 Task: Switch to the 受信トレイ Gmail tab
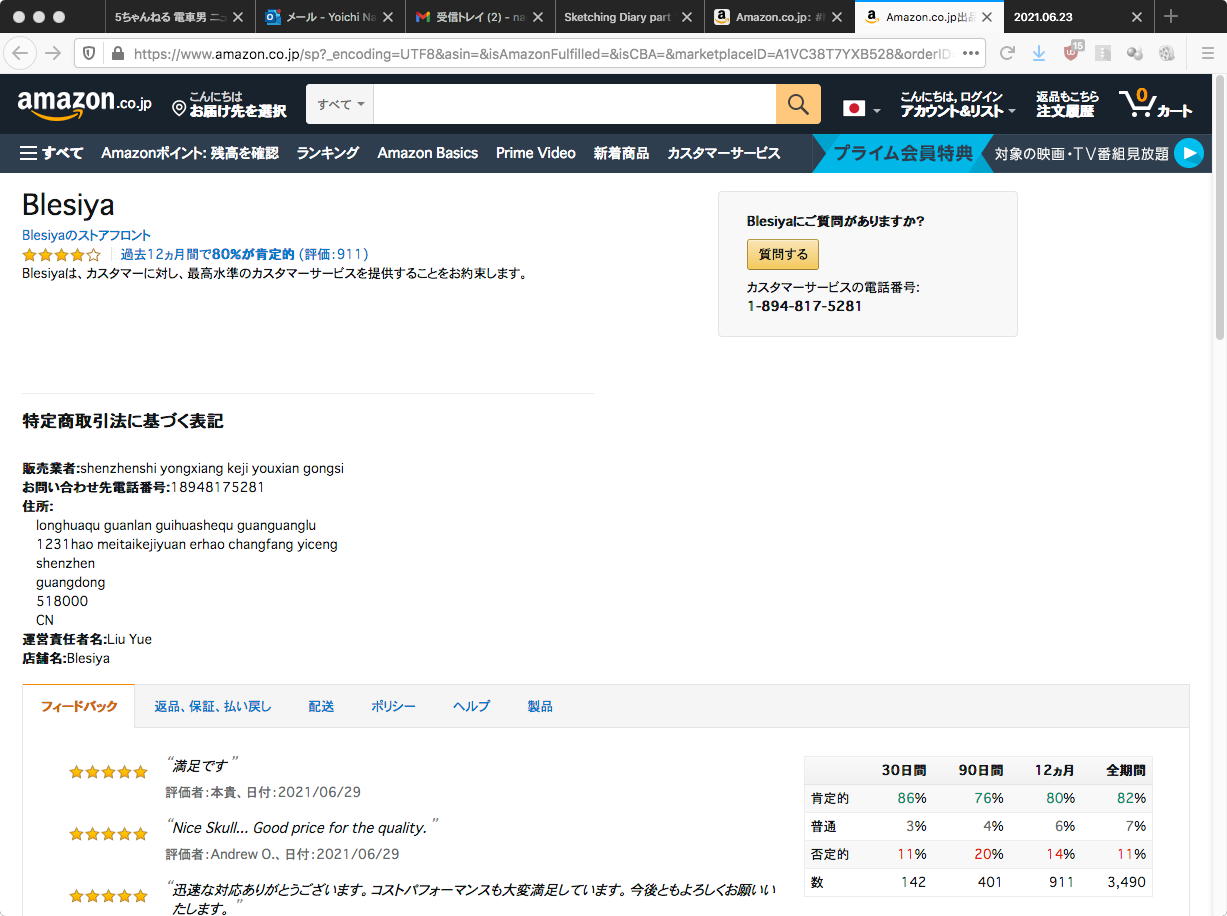point(480,17)
